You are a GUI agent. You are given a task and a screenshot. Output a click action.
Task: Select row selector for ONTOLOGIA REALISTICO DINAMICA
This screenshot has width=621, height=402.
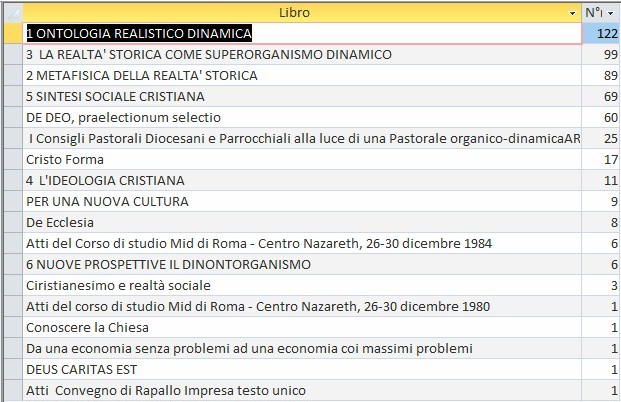(x=13, y=33)
